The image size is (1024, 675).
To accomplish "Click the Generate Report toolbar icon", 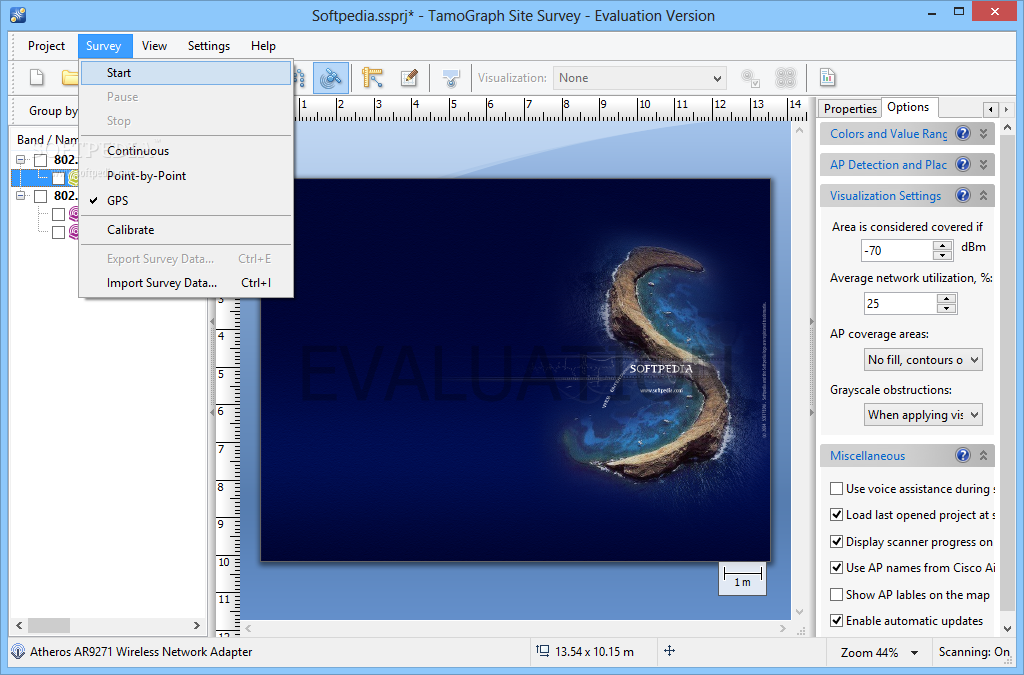I will [x=827, y=78].
